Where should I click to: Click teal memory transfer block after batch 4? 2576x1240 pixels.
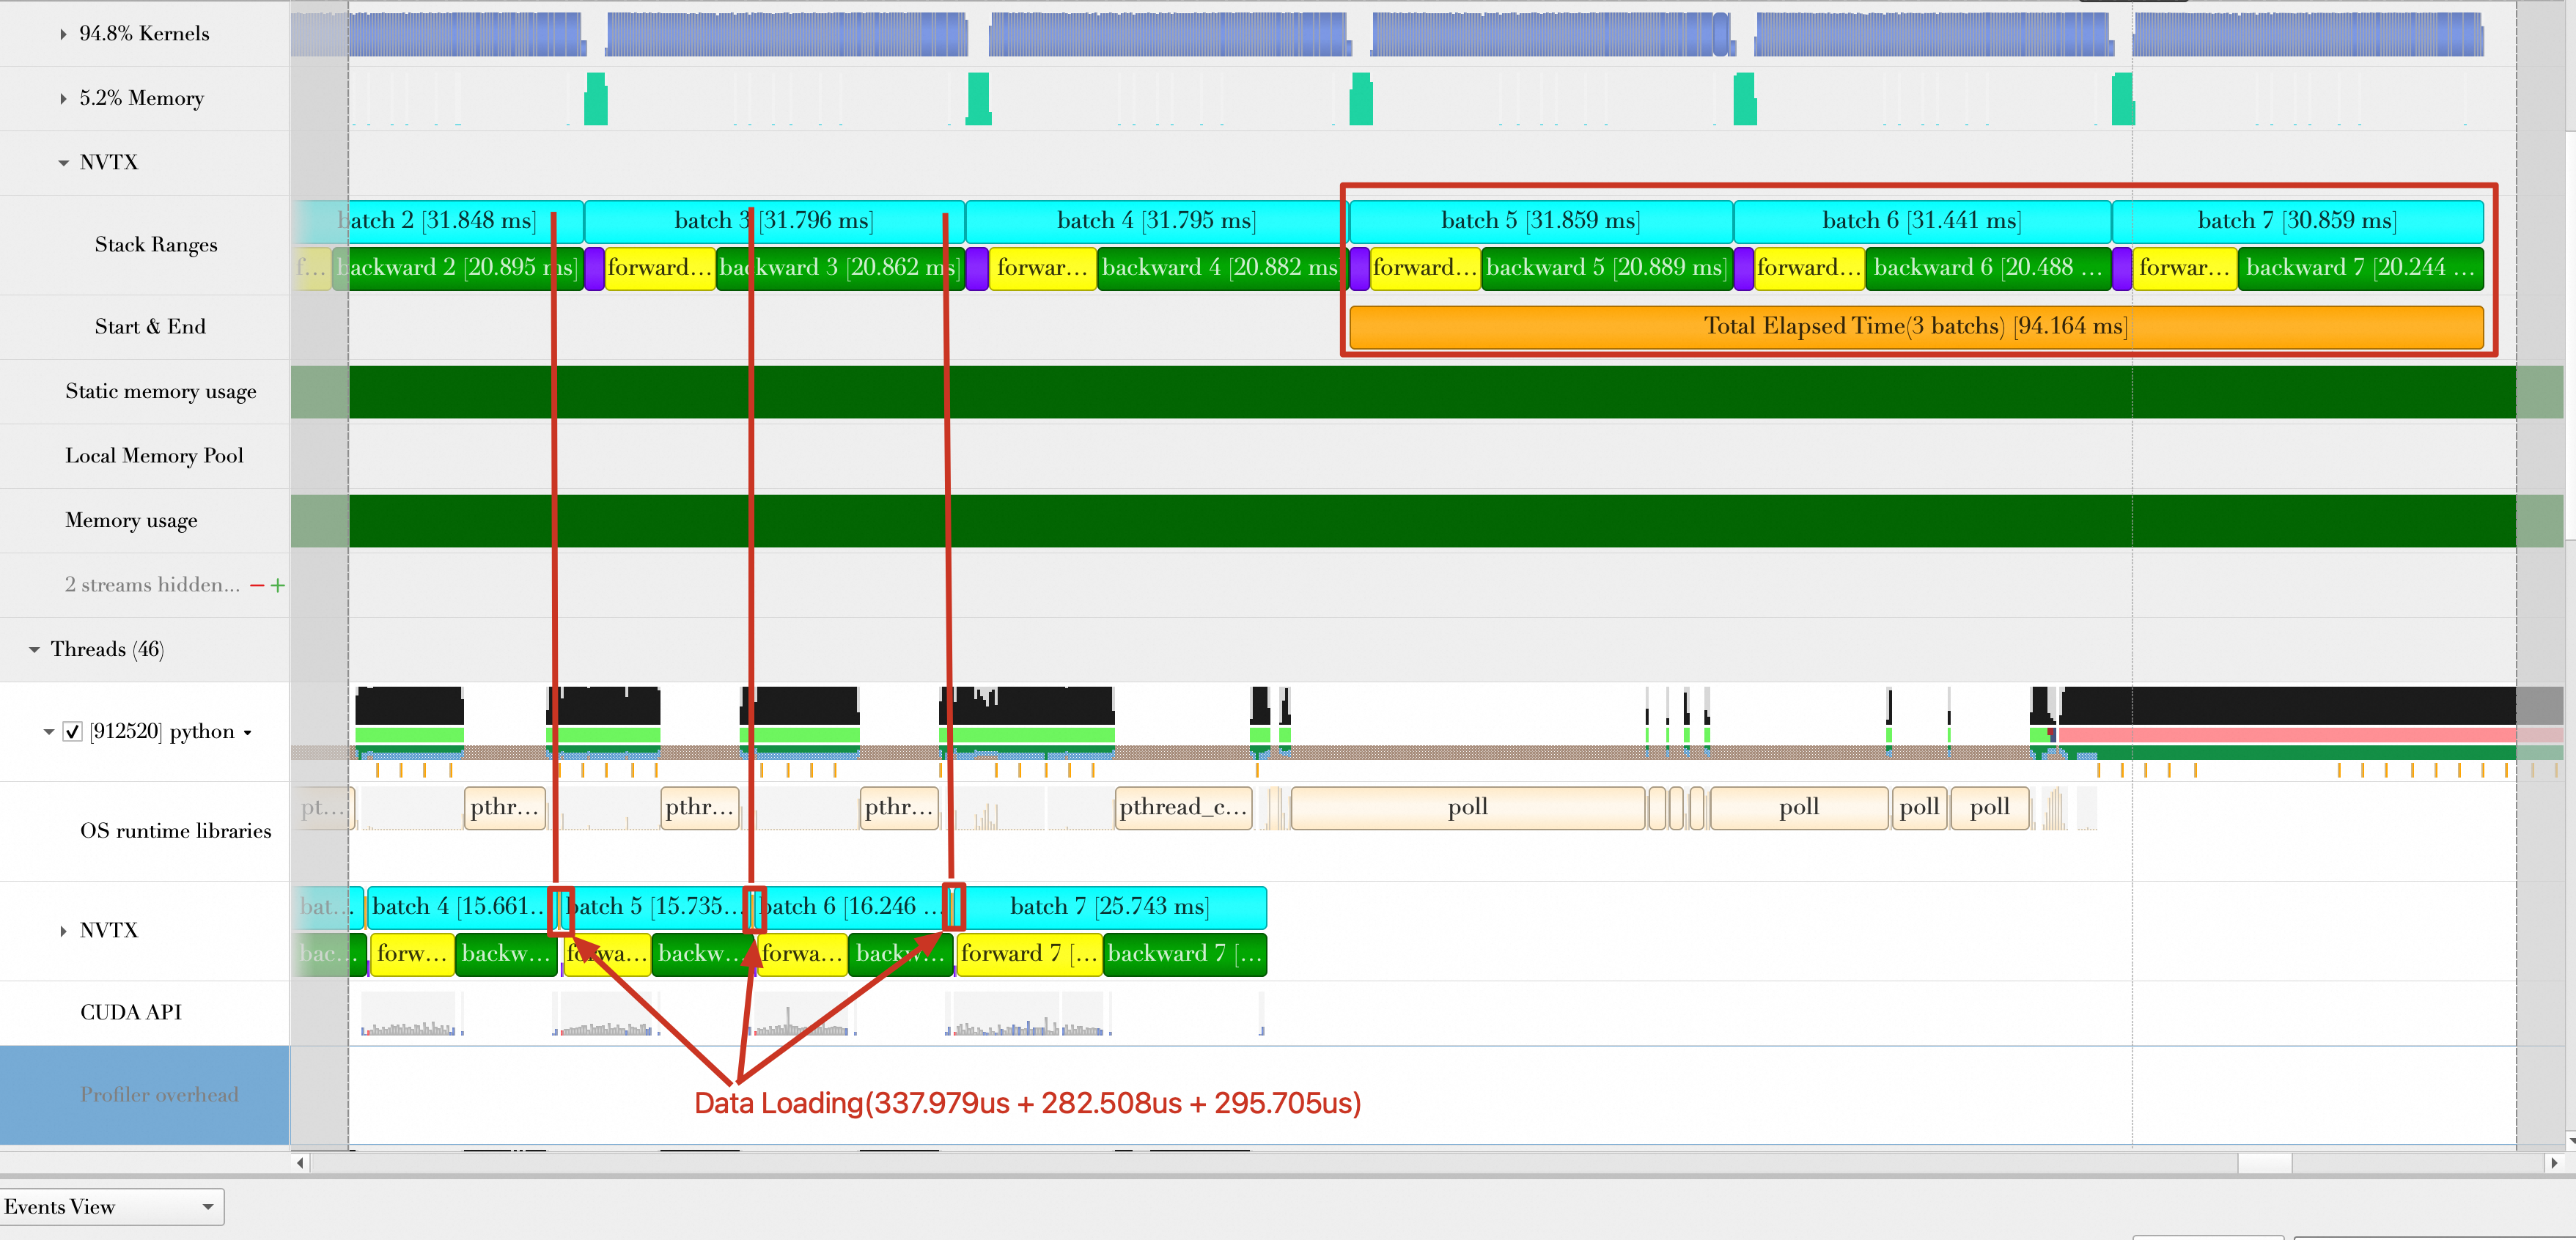coord(1361,100)
